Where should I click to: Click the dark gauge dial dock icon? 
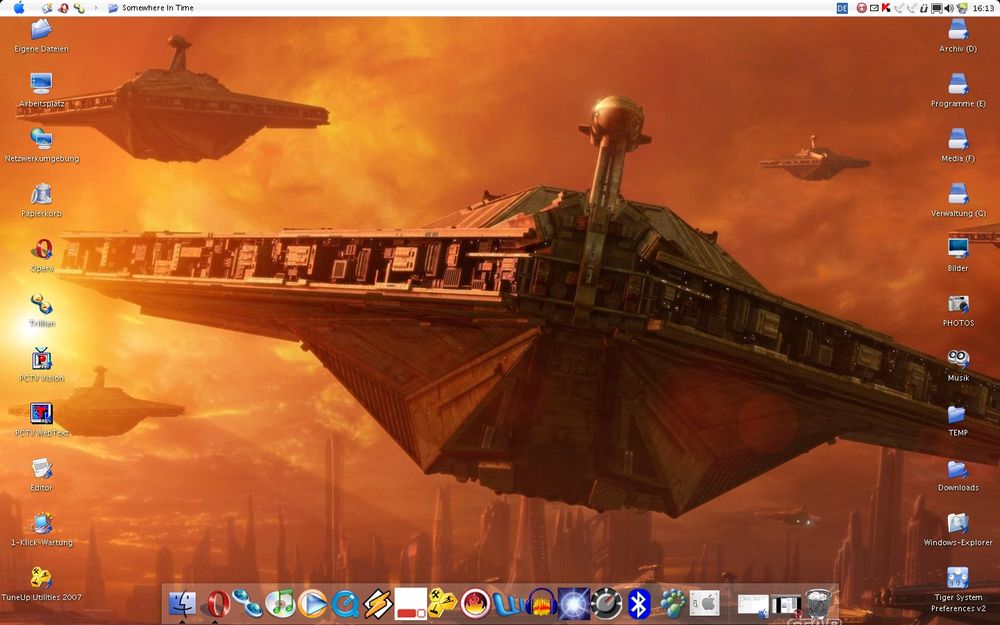coord(607,603)
